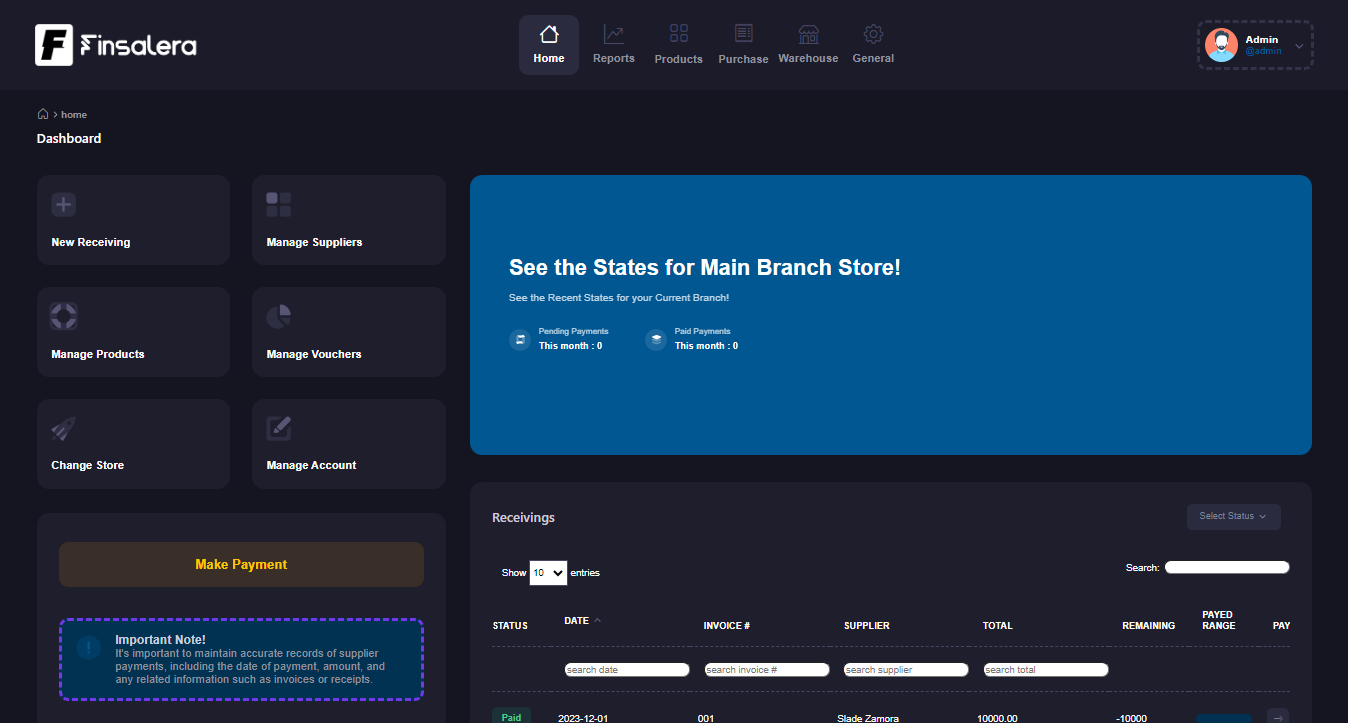The height and width of the screenshot is (723, 1348).
Task: Click the Receivings panel title
Action: coord(523,518)
